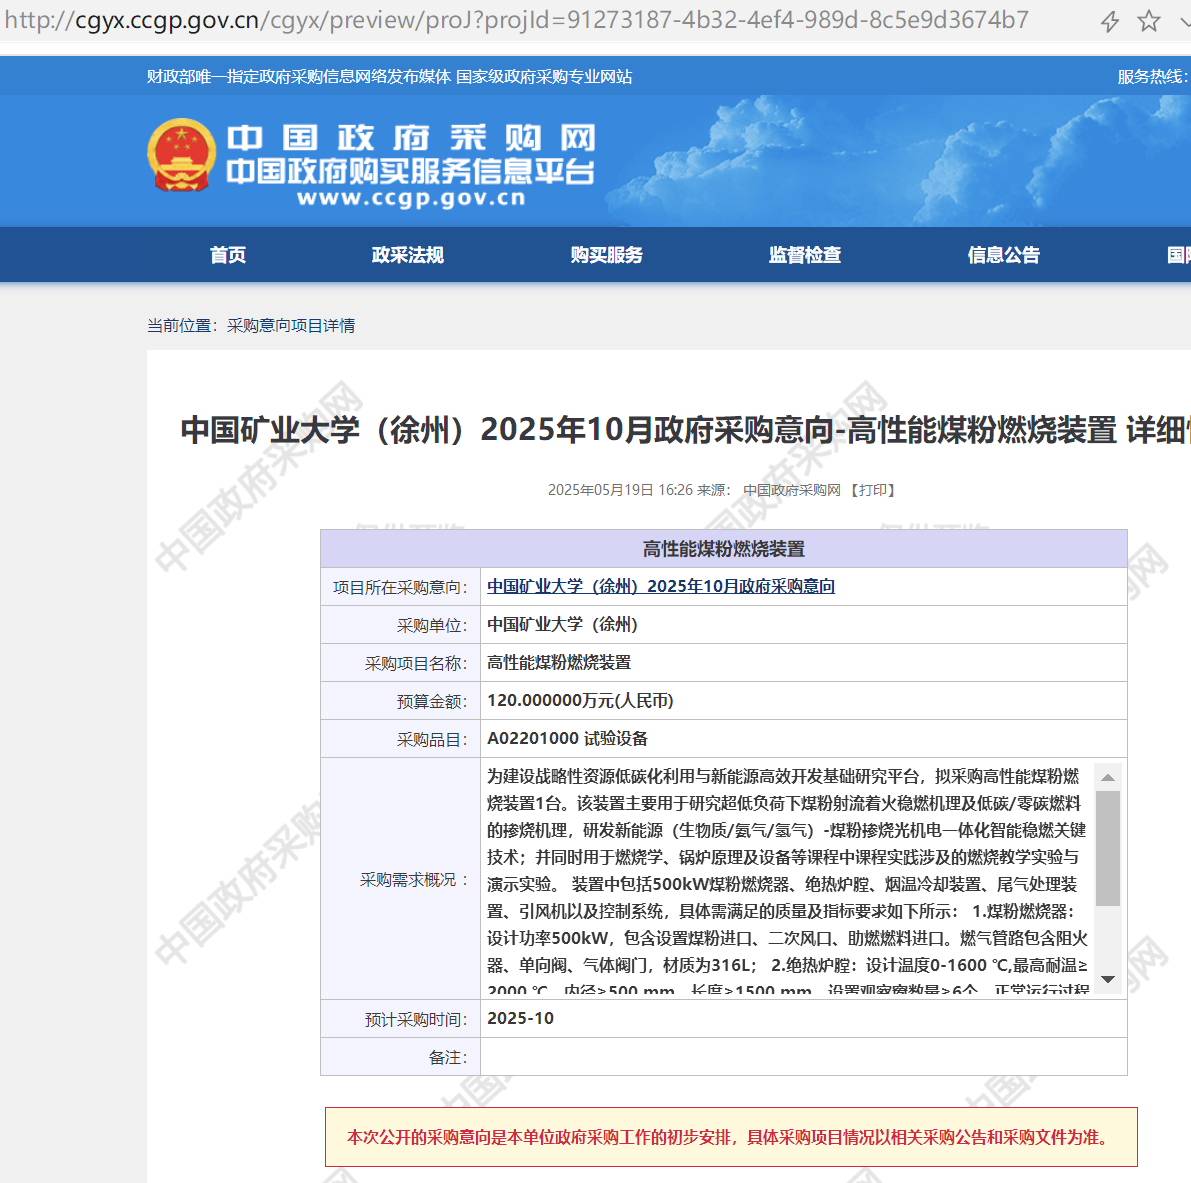This screenshot has width=1191, height=1183.
Task: Select the expected purchase time 2025-10
Action: [x=520, y=1018]
